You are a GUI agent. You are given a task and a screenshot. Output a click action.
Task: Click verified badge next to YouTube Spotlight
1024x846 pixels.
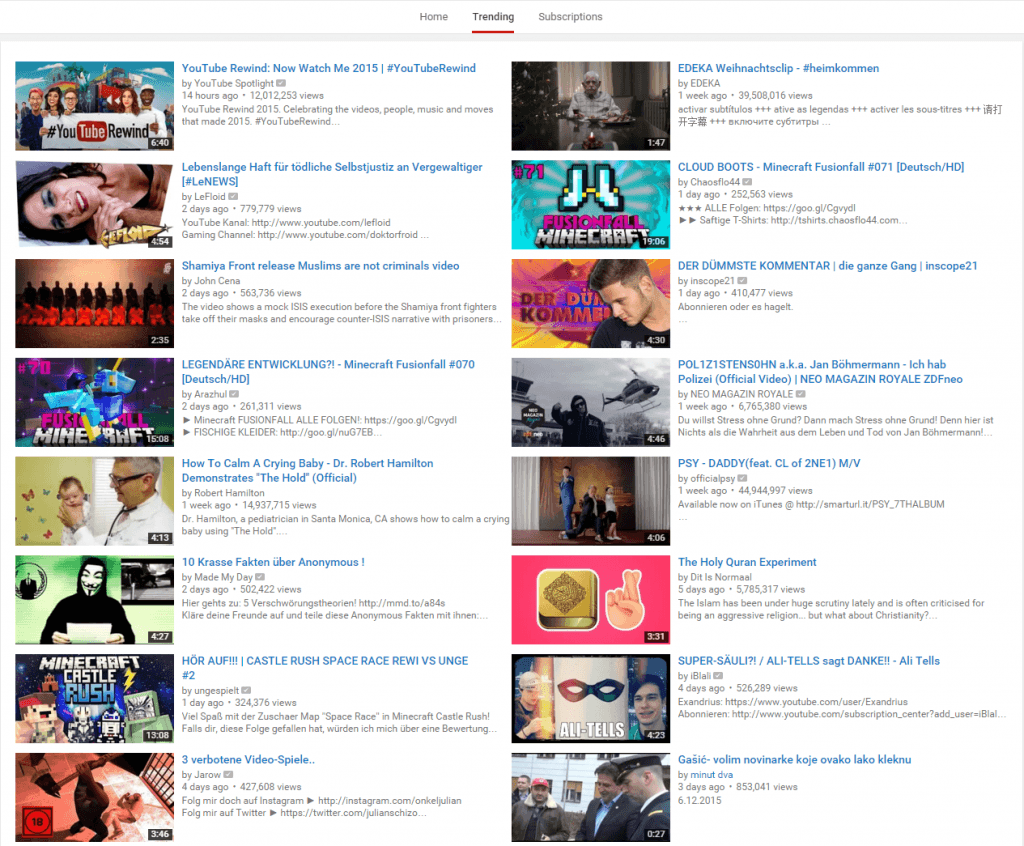(x=282, y=83)
